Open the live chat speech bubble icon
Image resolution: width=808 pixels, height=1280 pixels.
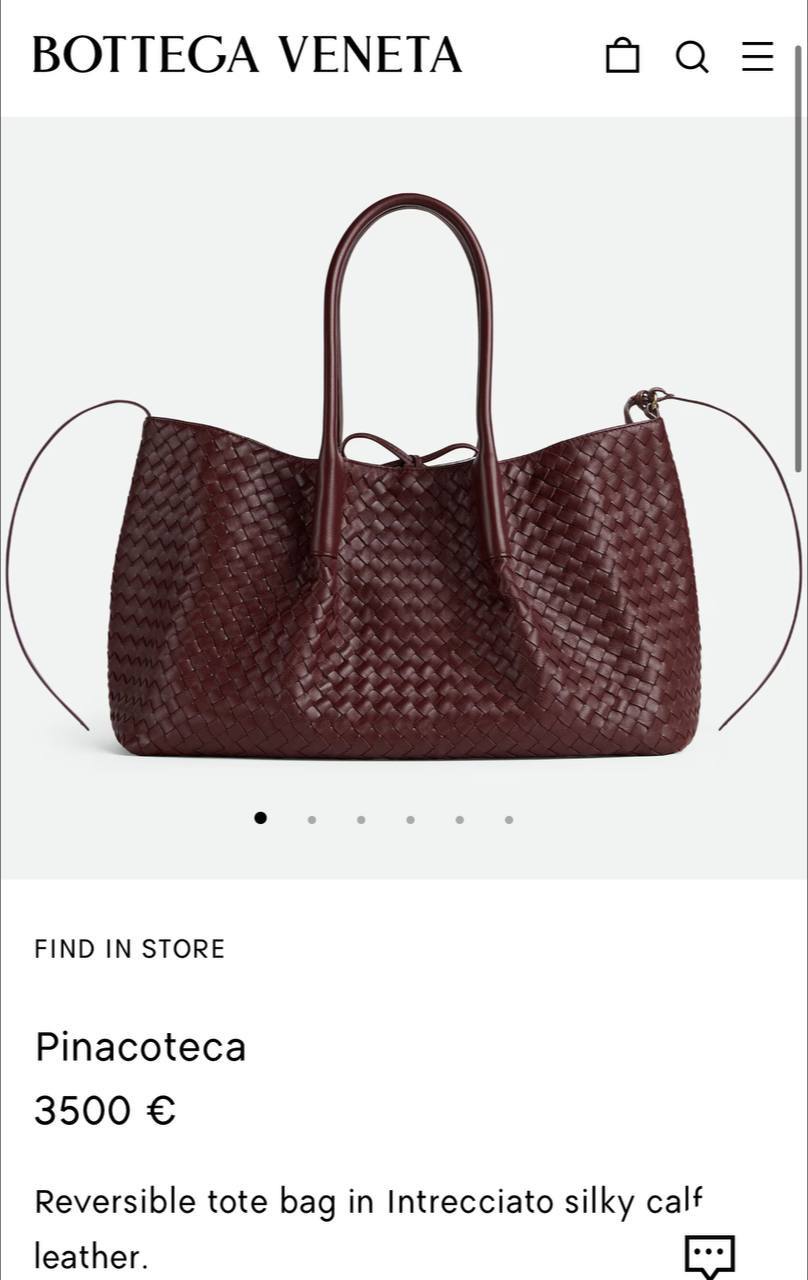point(710,1255)
